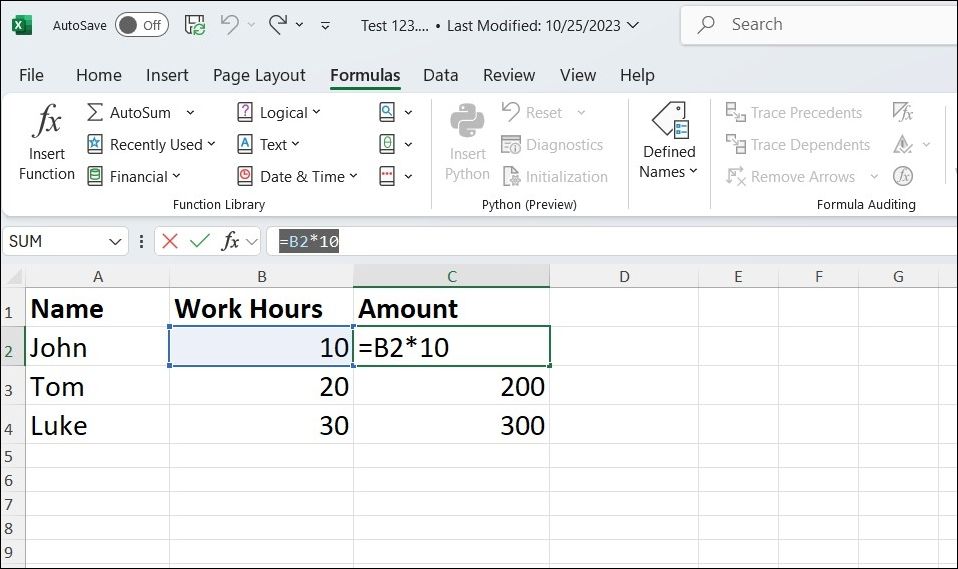Screen dimensions: 958x569
Task: Switch to the Data tab
Action: point(441,75)
